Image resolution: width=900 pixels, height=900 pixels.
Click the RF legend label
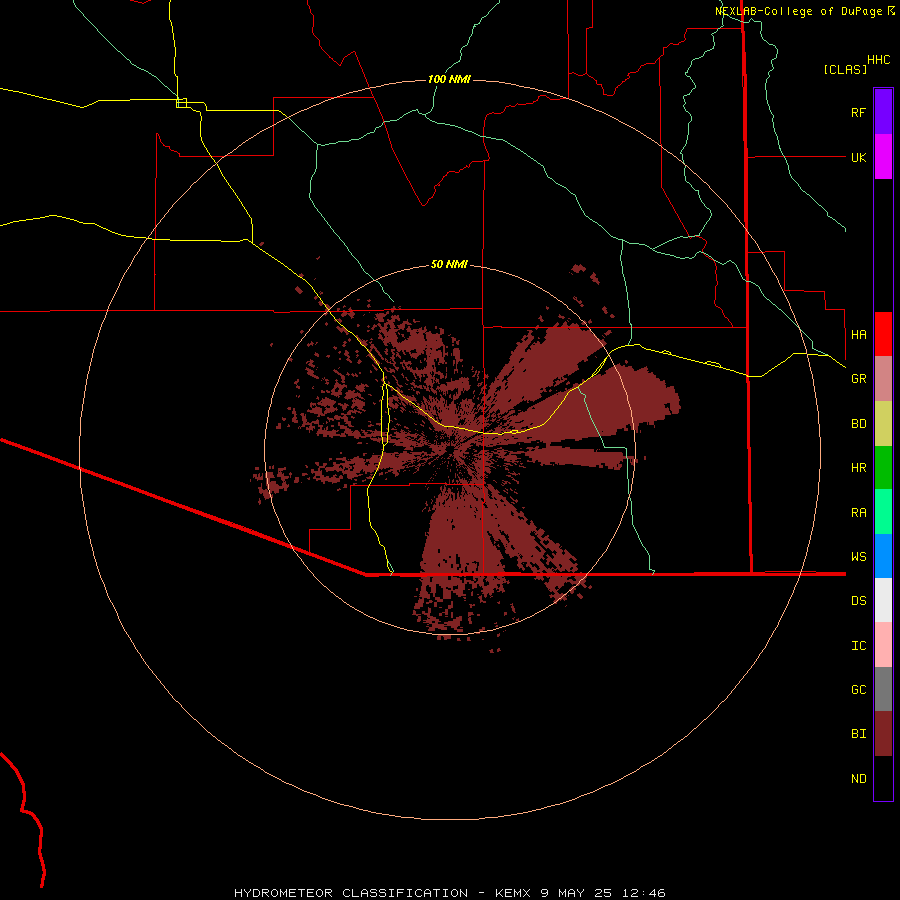858,112
